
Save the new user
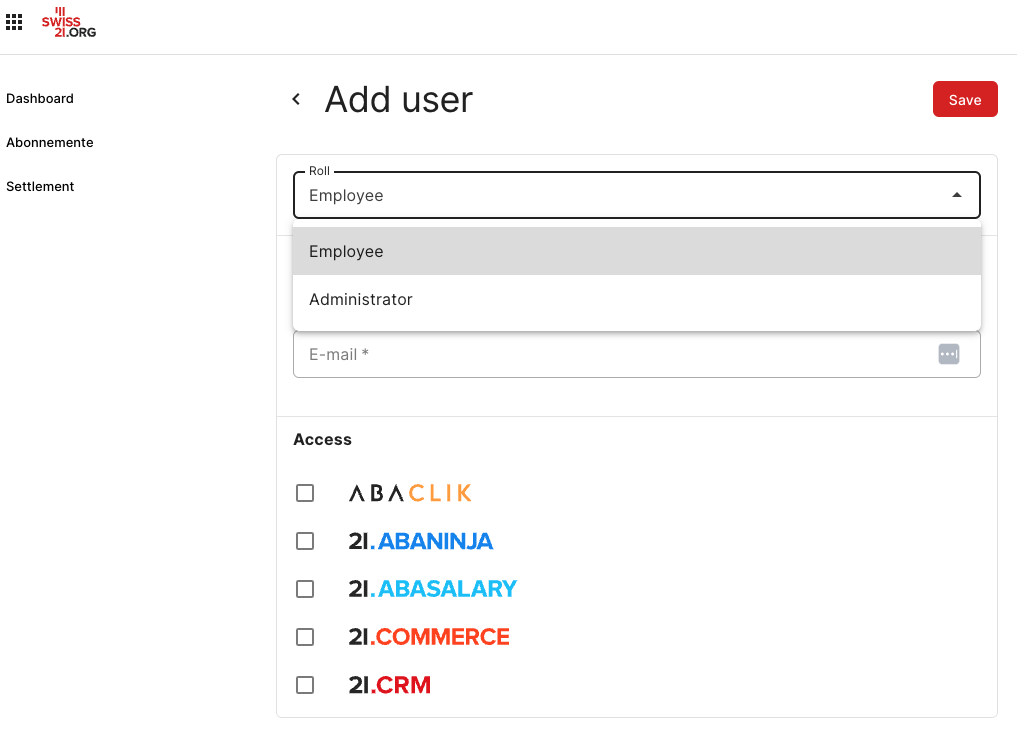[964, 99]
